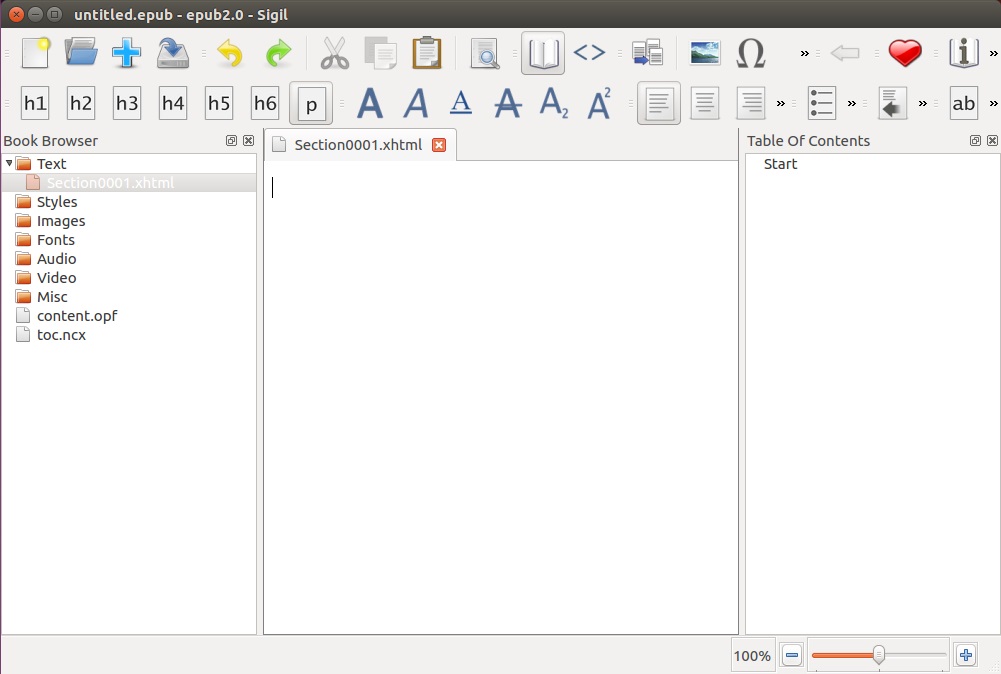Select the Images folder
The height and width of the screenshot is (674, 1001).
pos(61,221)
